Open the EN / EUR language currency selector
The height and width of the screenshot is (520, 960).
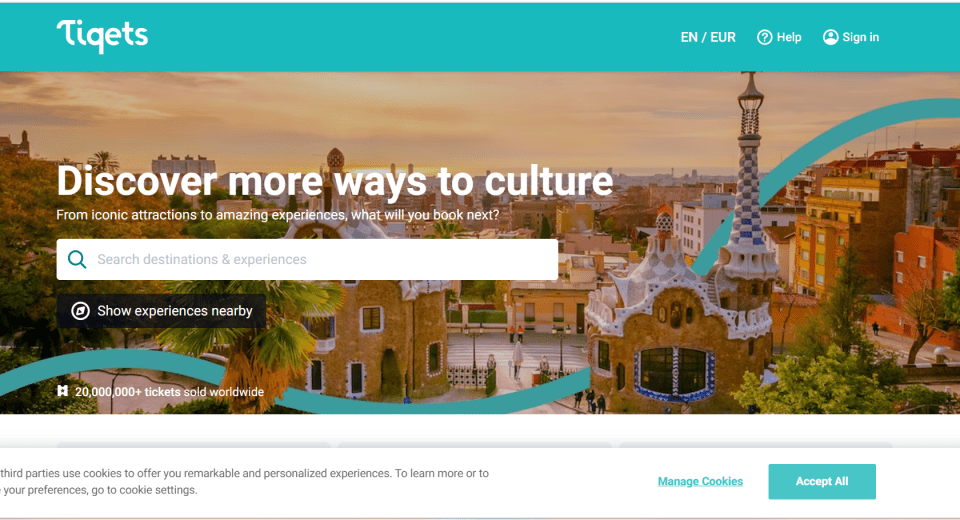708,37
